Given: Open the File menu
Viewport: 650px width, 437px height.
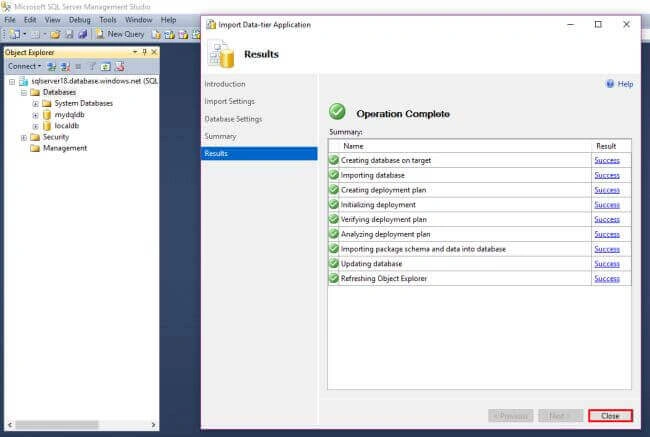Looking at the screenshot, I should point(10,20).
